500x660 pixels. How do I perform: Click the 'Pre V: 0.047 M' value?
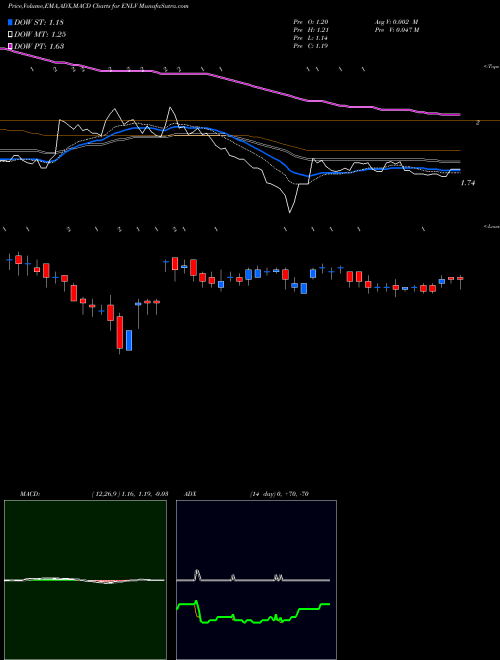397,30
